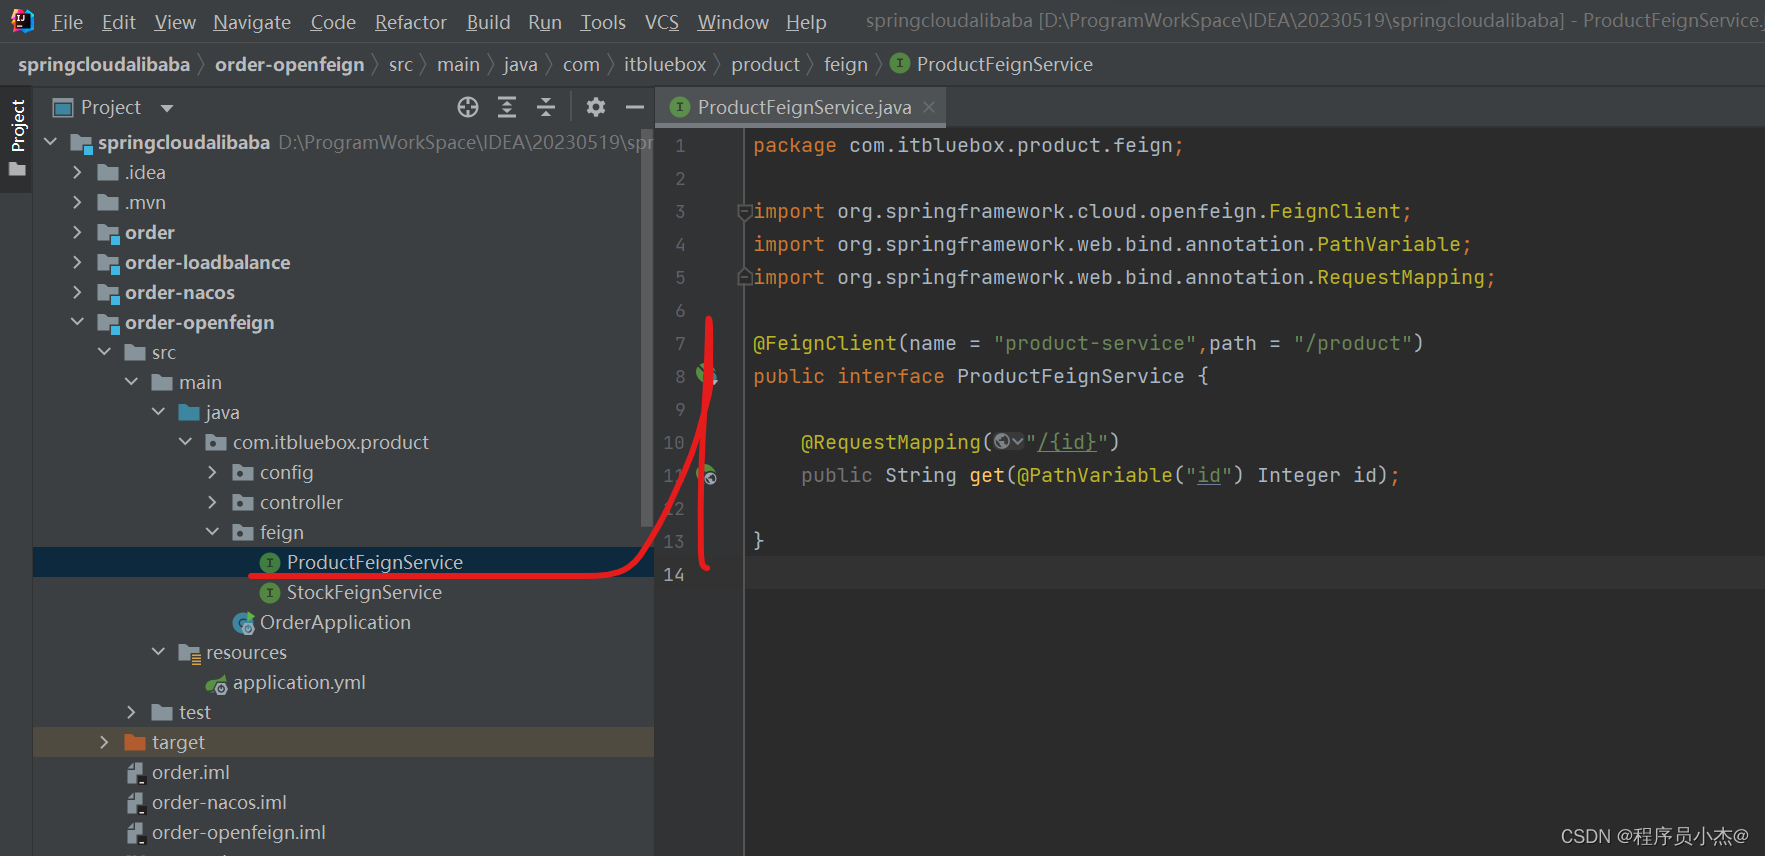This screenshot has height=856, width=1765.
Task: Collapse the src folder chevron
Action: pos(104,352)
